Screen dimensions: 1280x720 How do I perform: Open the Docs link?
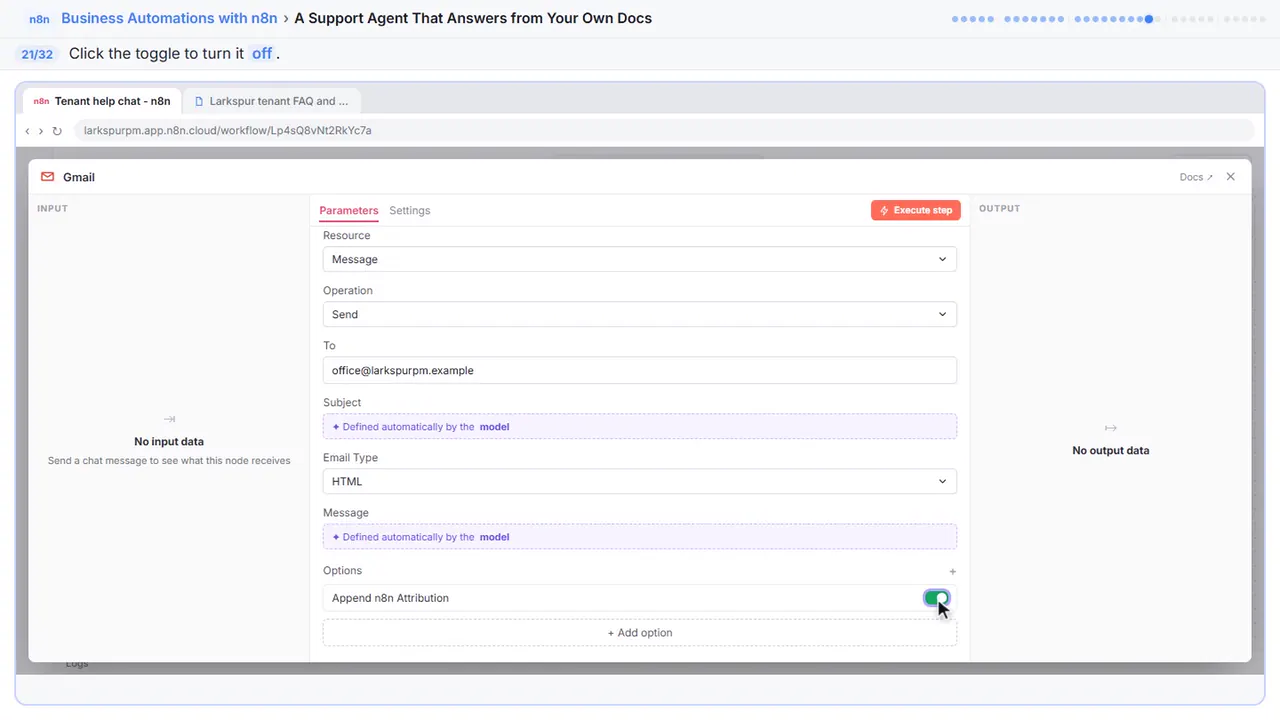(x=1196, y=177)
